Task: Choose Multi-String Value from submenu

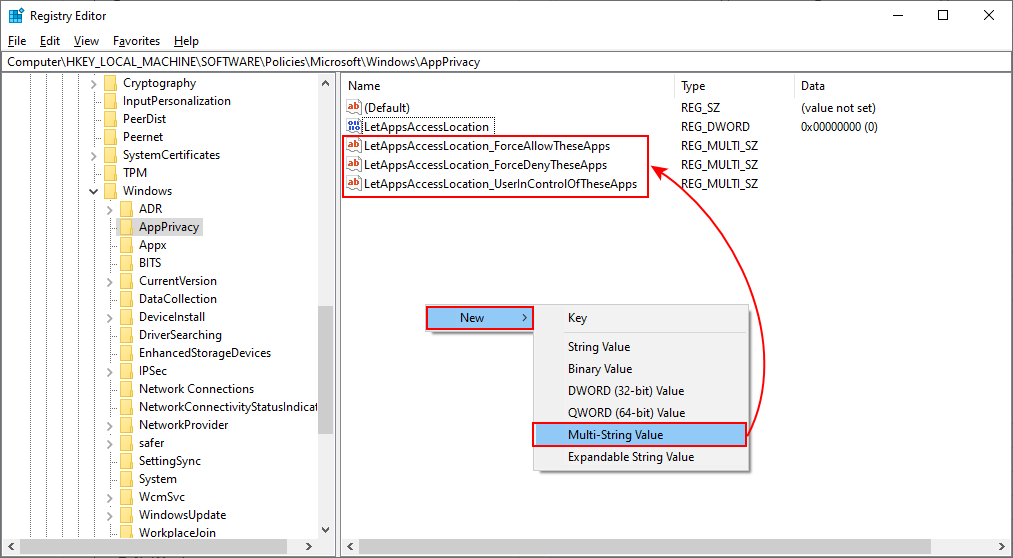Action: click(x=640, y=435)
